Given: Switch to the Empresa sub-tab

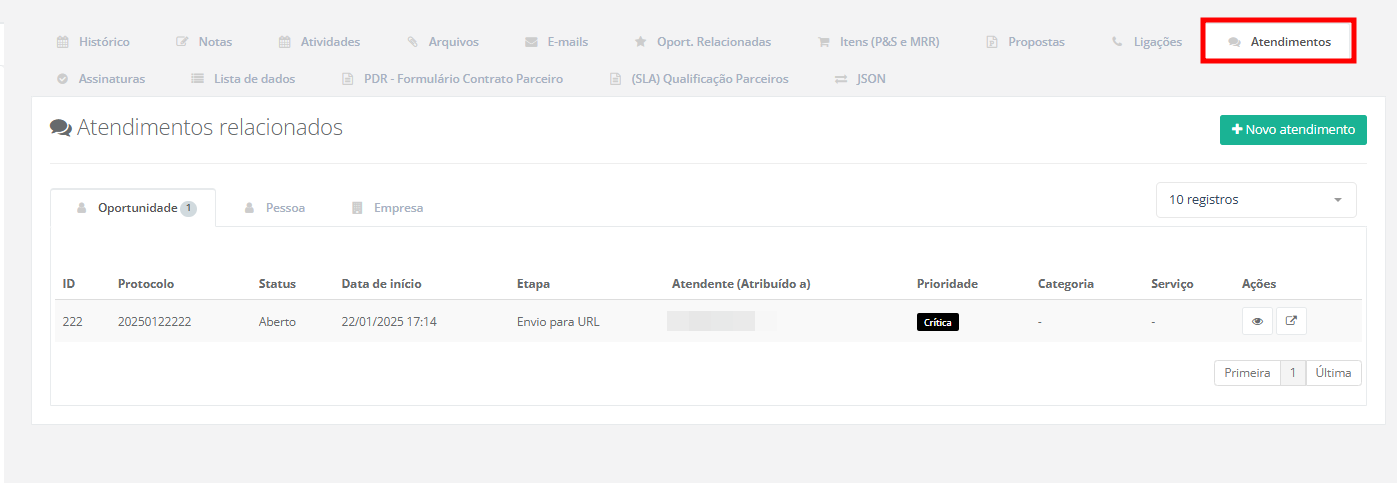Looking at the screenshot, I should coord(388,208).
